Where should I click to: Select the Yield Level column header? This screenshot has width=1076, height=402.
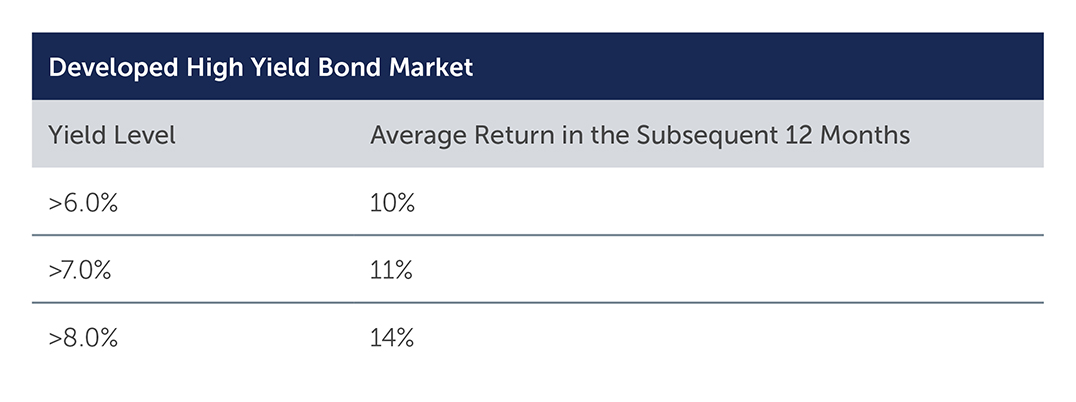[112, 134]
